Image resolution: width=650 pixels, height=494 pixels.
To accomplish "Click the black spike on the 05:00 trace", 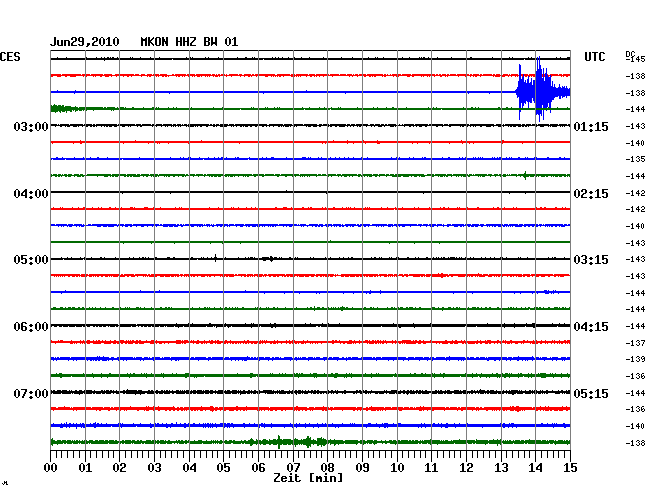I will [216, 258].
